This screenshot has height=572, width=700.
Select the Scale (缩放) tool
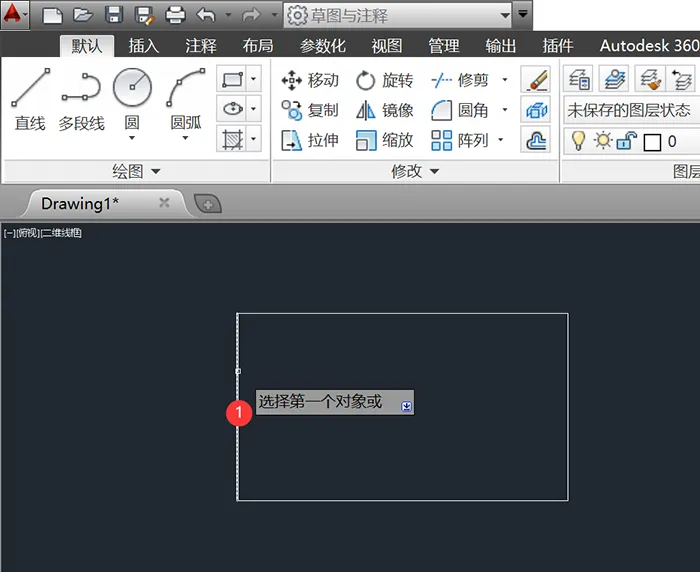(x=385, y=140)
